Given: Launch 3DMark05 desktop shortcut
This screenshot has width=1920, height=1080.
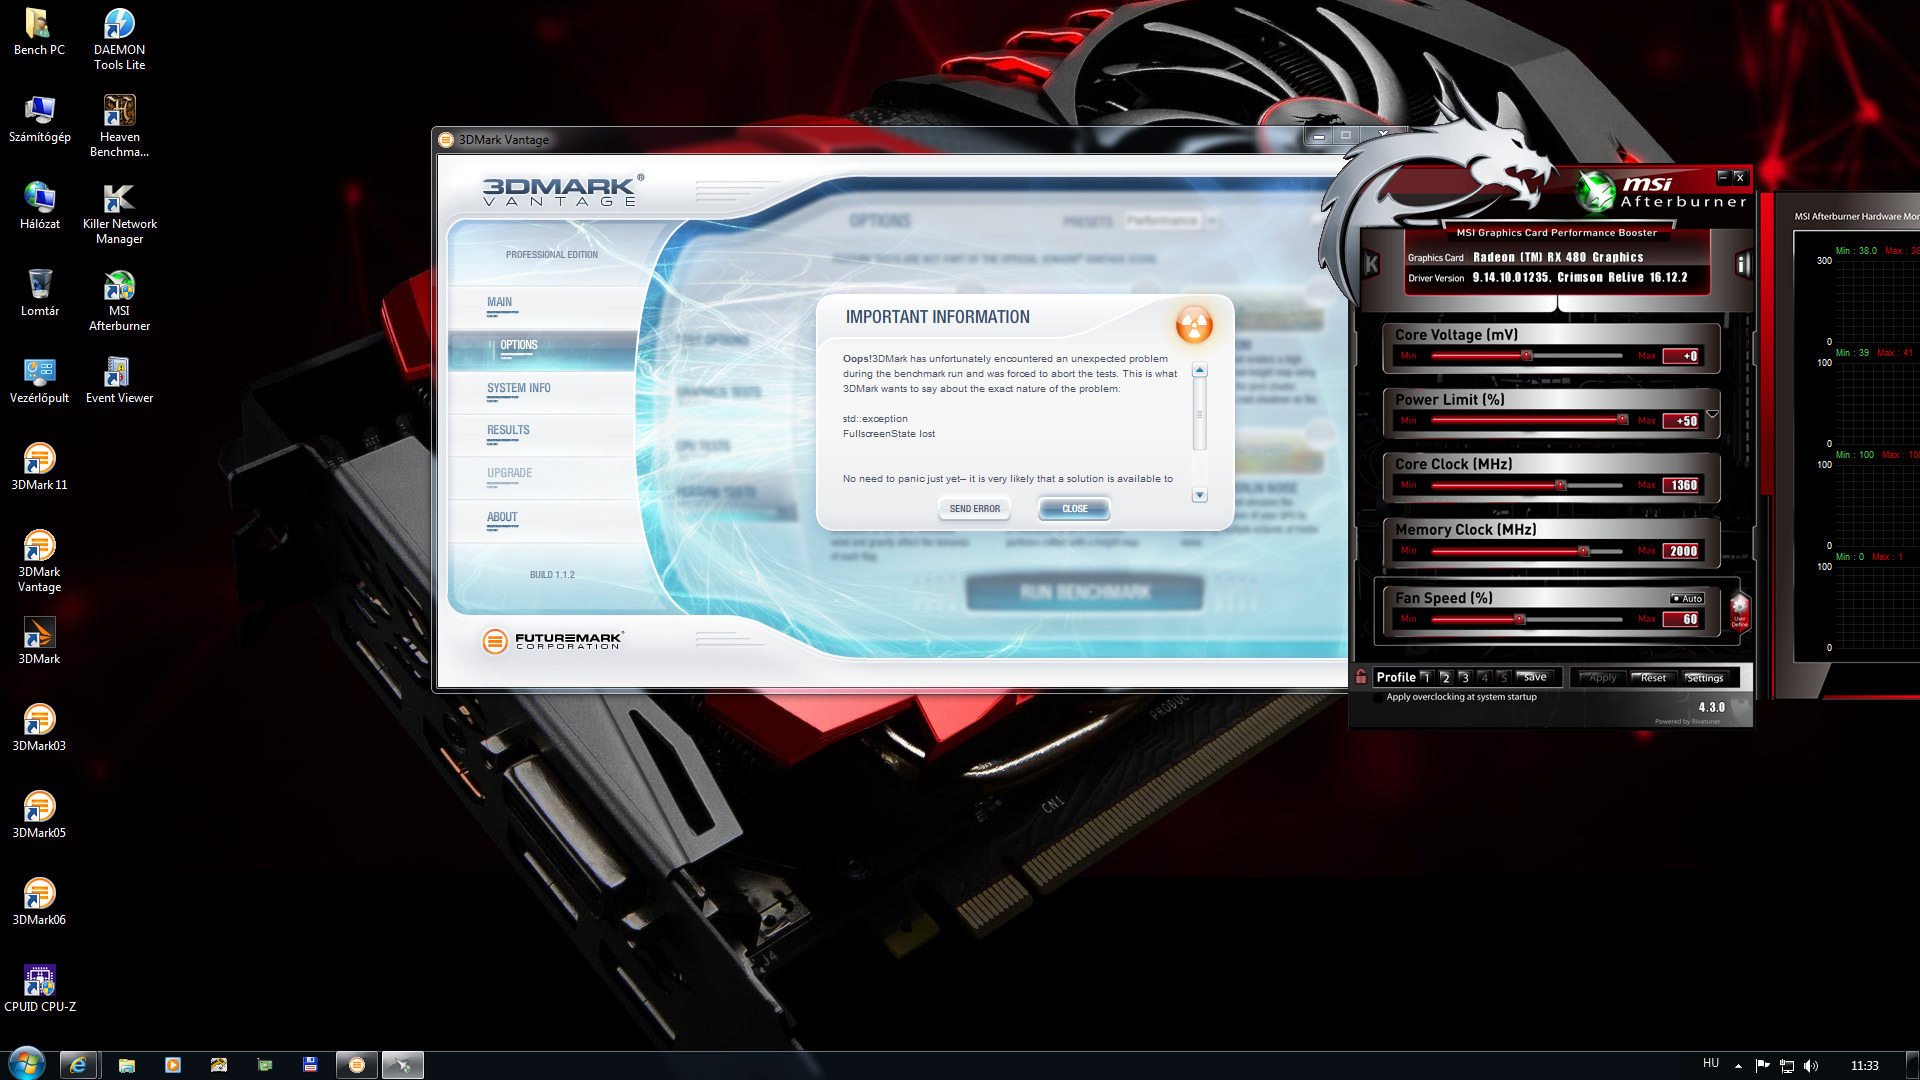Looking at the screenshot, I should (39, 814).
